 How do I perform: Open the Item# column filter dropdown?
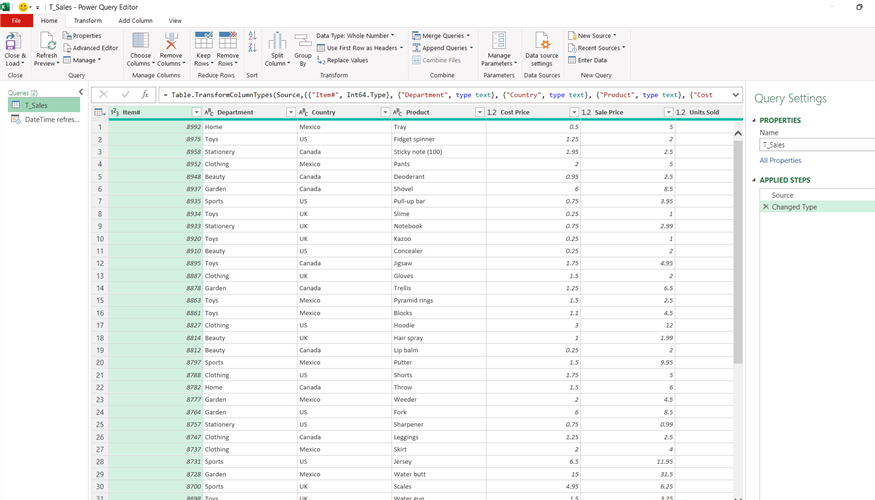[196, 112]
